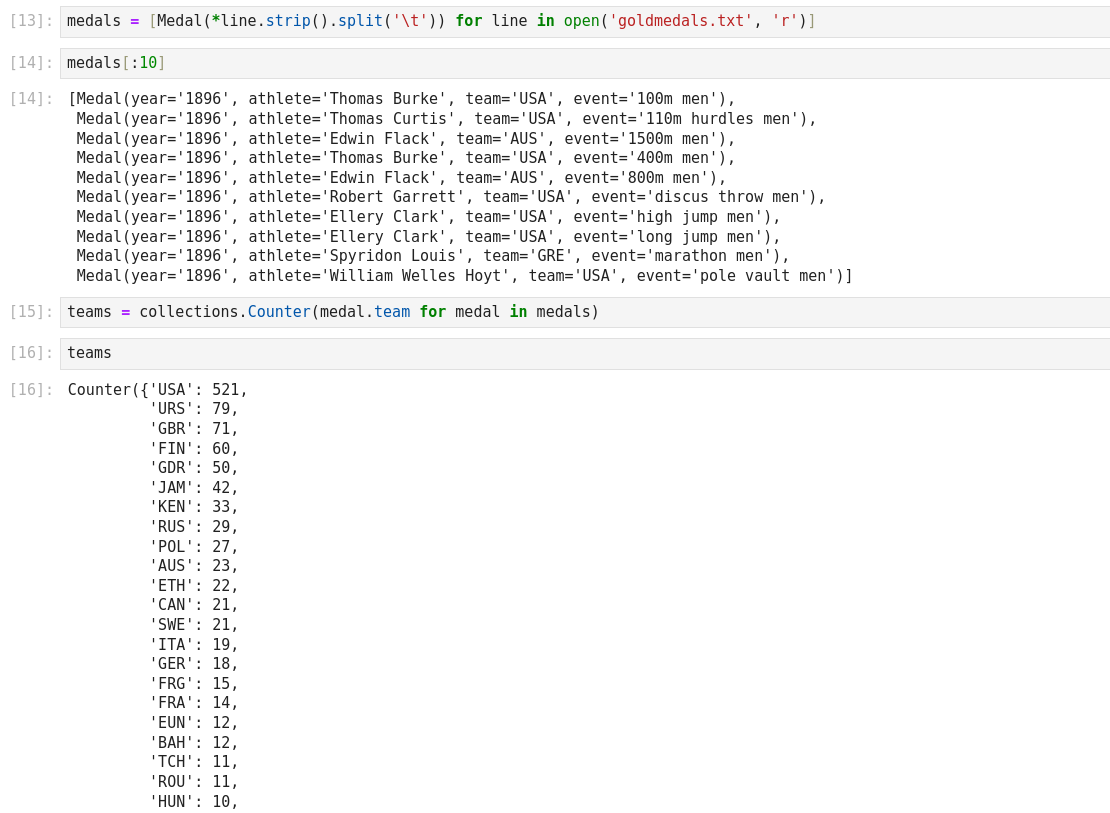The image size is (1110, 813).
Task: Place cursor on the '\t' split argument
Action: click(x=410, y=21)
